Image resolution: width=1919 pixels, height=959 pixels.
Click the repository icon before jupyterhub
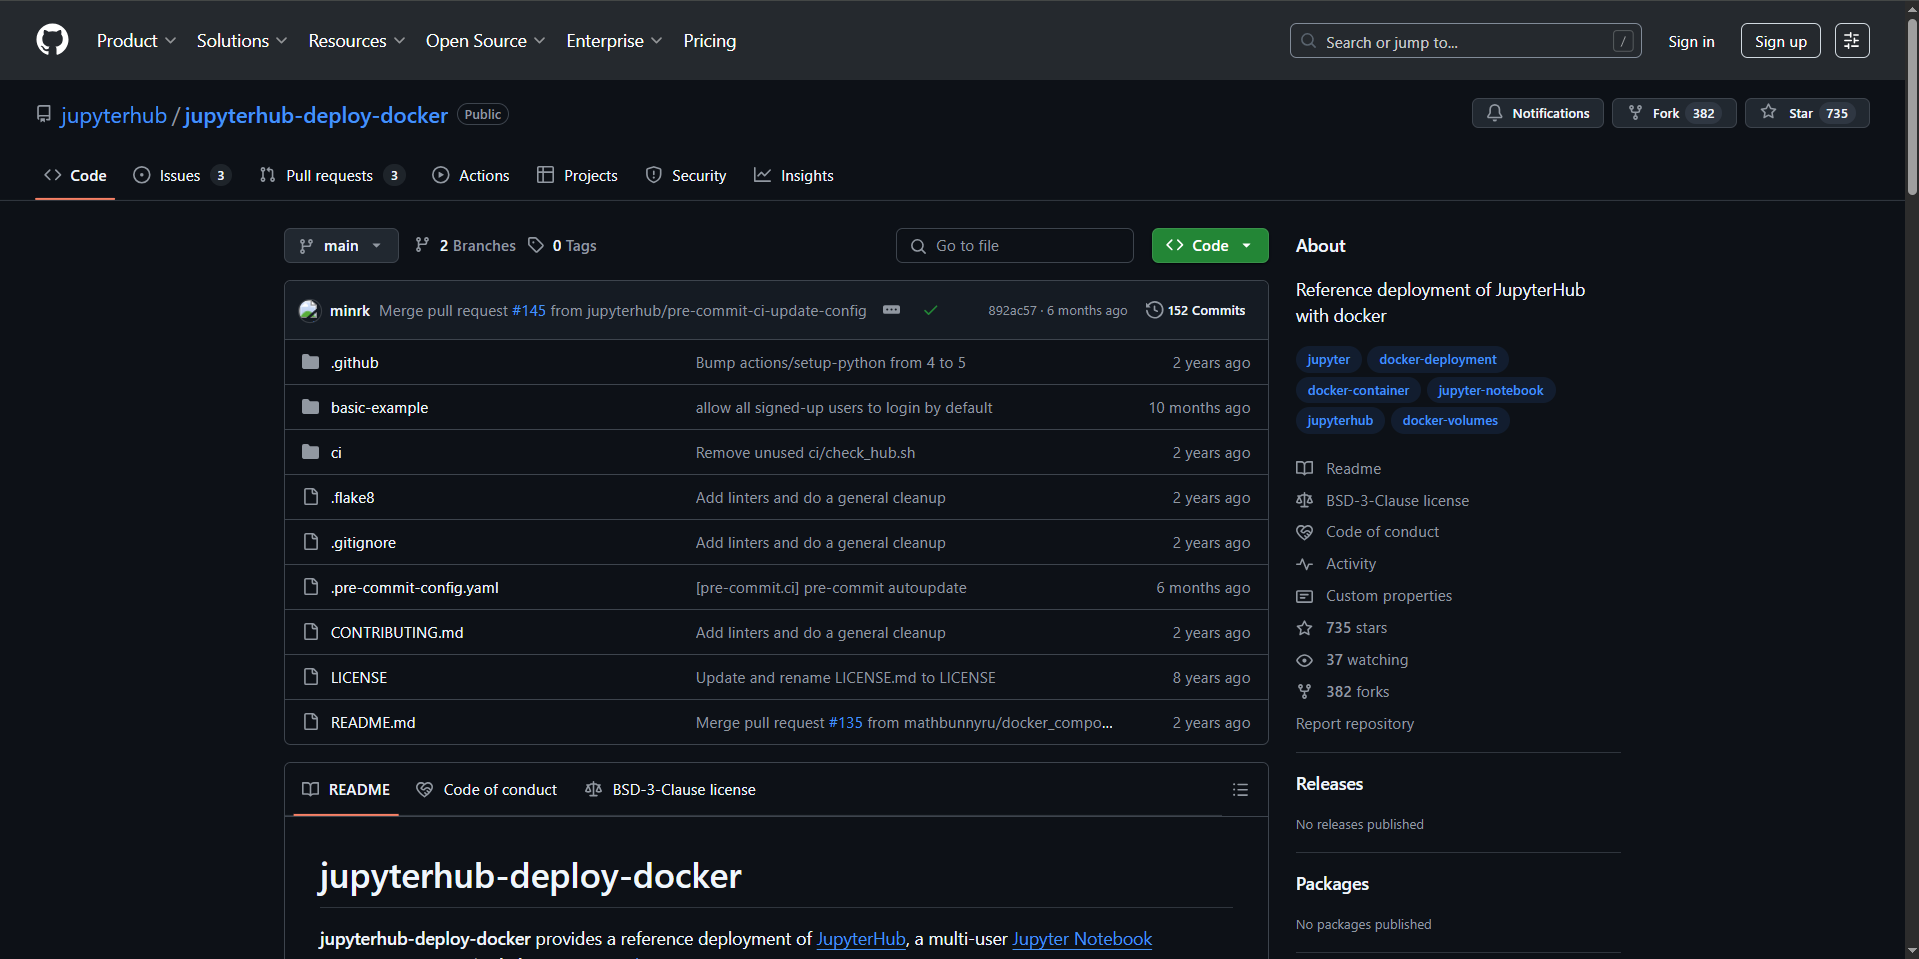(x=44, y=114)
